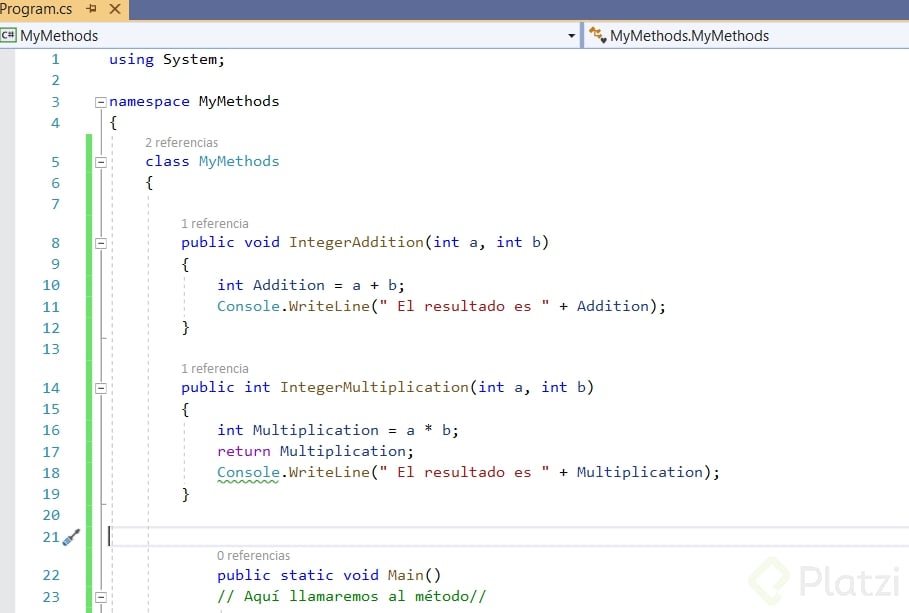Screen dimensions: 909x613
Task: Click WriteLine on line 11
Action: (329, 306)
